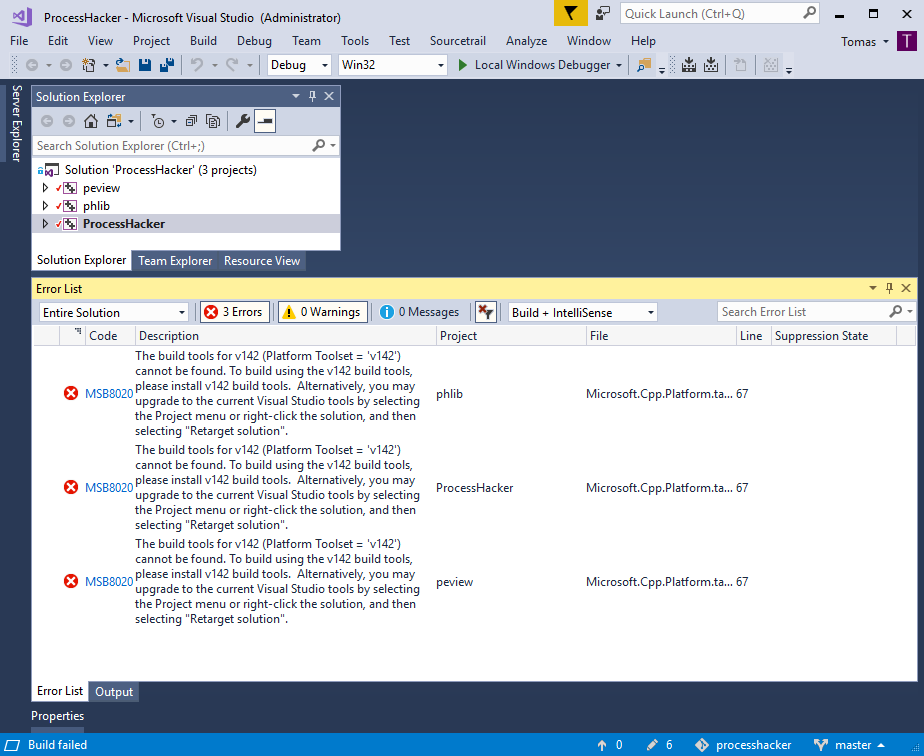The image size is (924, 756).
Task: Open Entire Solution scope dropdown
Action: tap(113, 312)
